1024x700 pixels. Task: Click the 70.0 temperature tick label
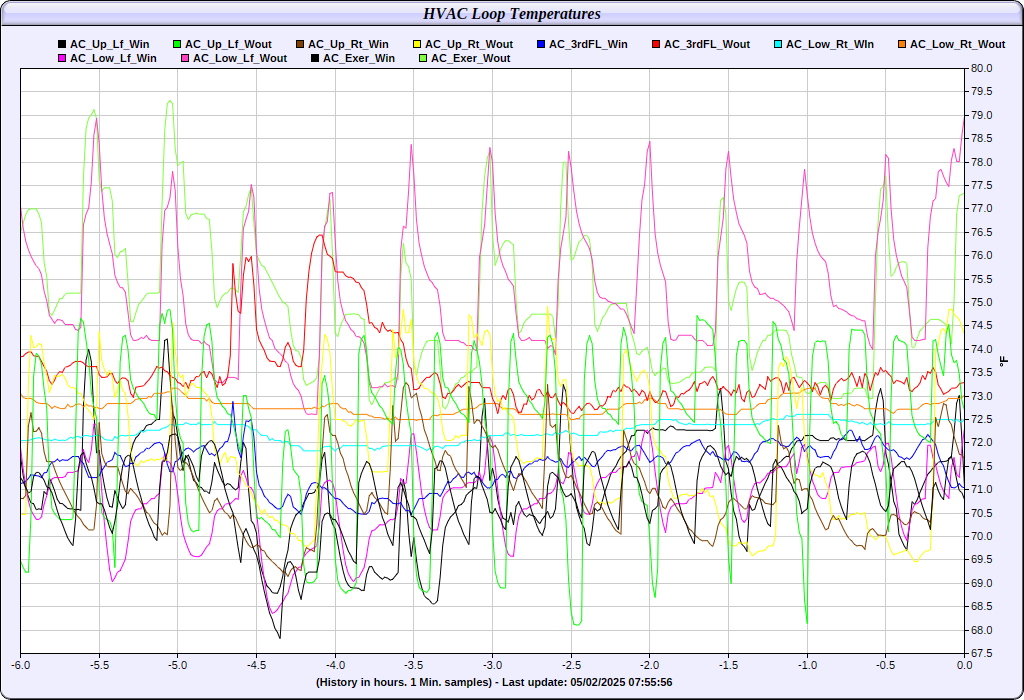(x=982, y=537)
